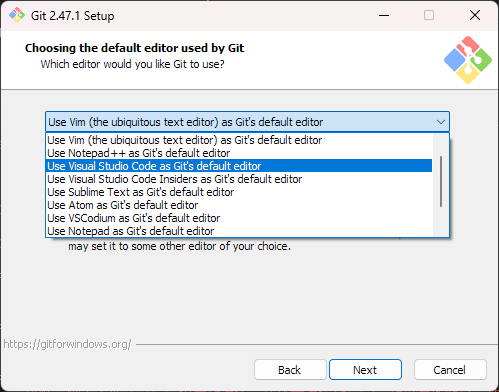499x392 pixels.
Task: Close the Git Setup window
Action: 475,15
